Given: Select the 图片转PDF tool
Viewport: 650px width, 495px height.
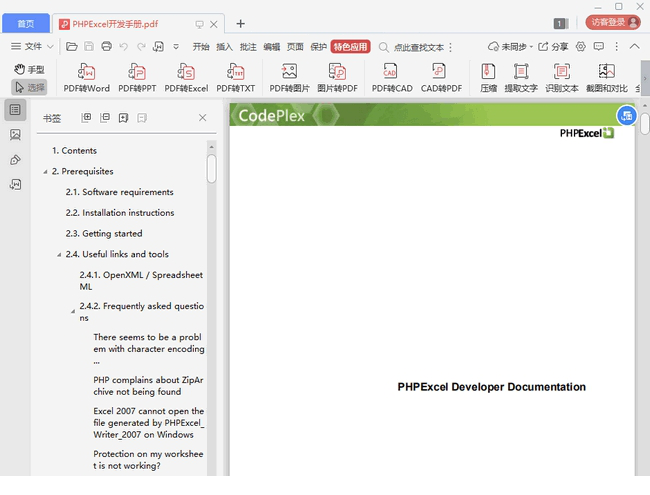Looking at the screenshot, I should [x=337, y=78].
